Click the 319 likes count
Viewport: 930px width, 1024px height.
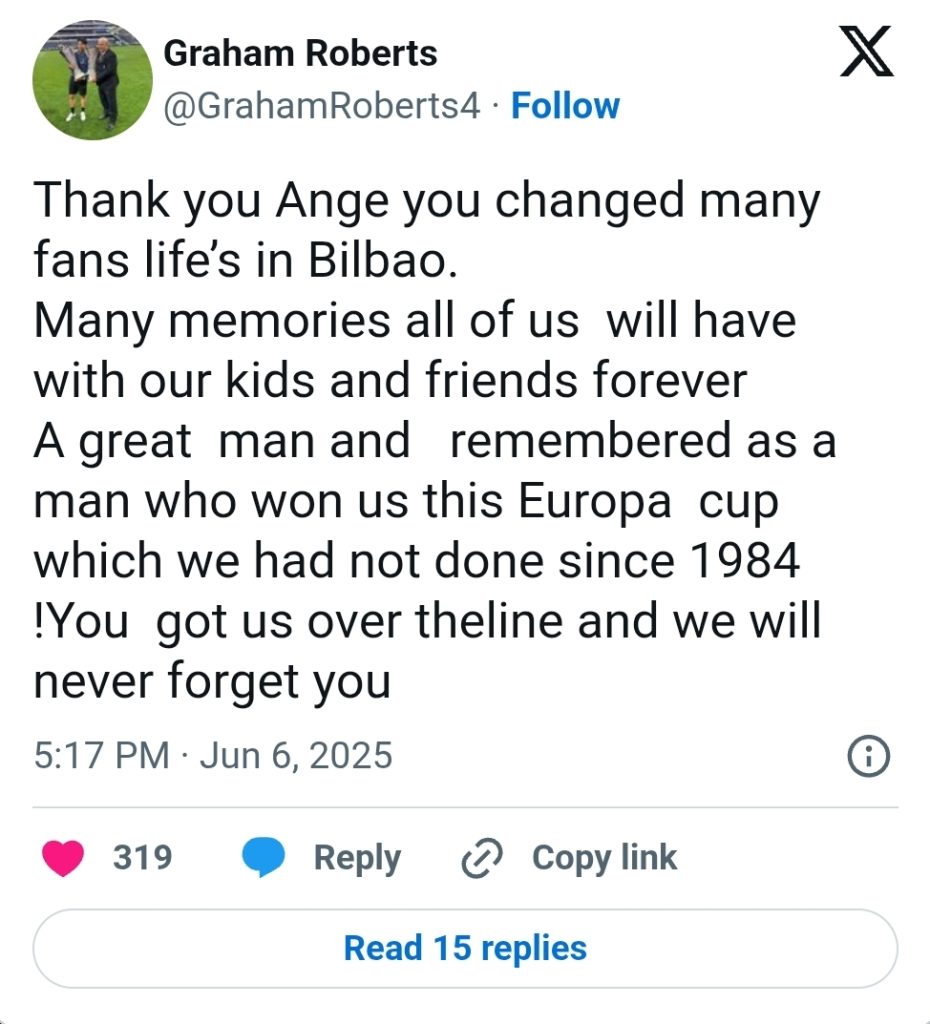[x=142, y=857]
